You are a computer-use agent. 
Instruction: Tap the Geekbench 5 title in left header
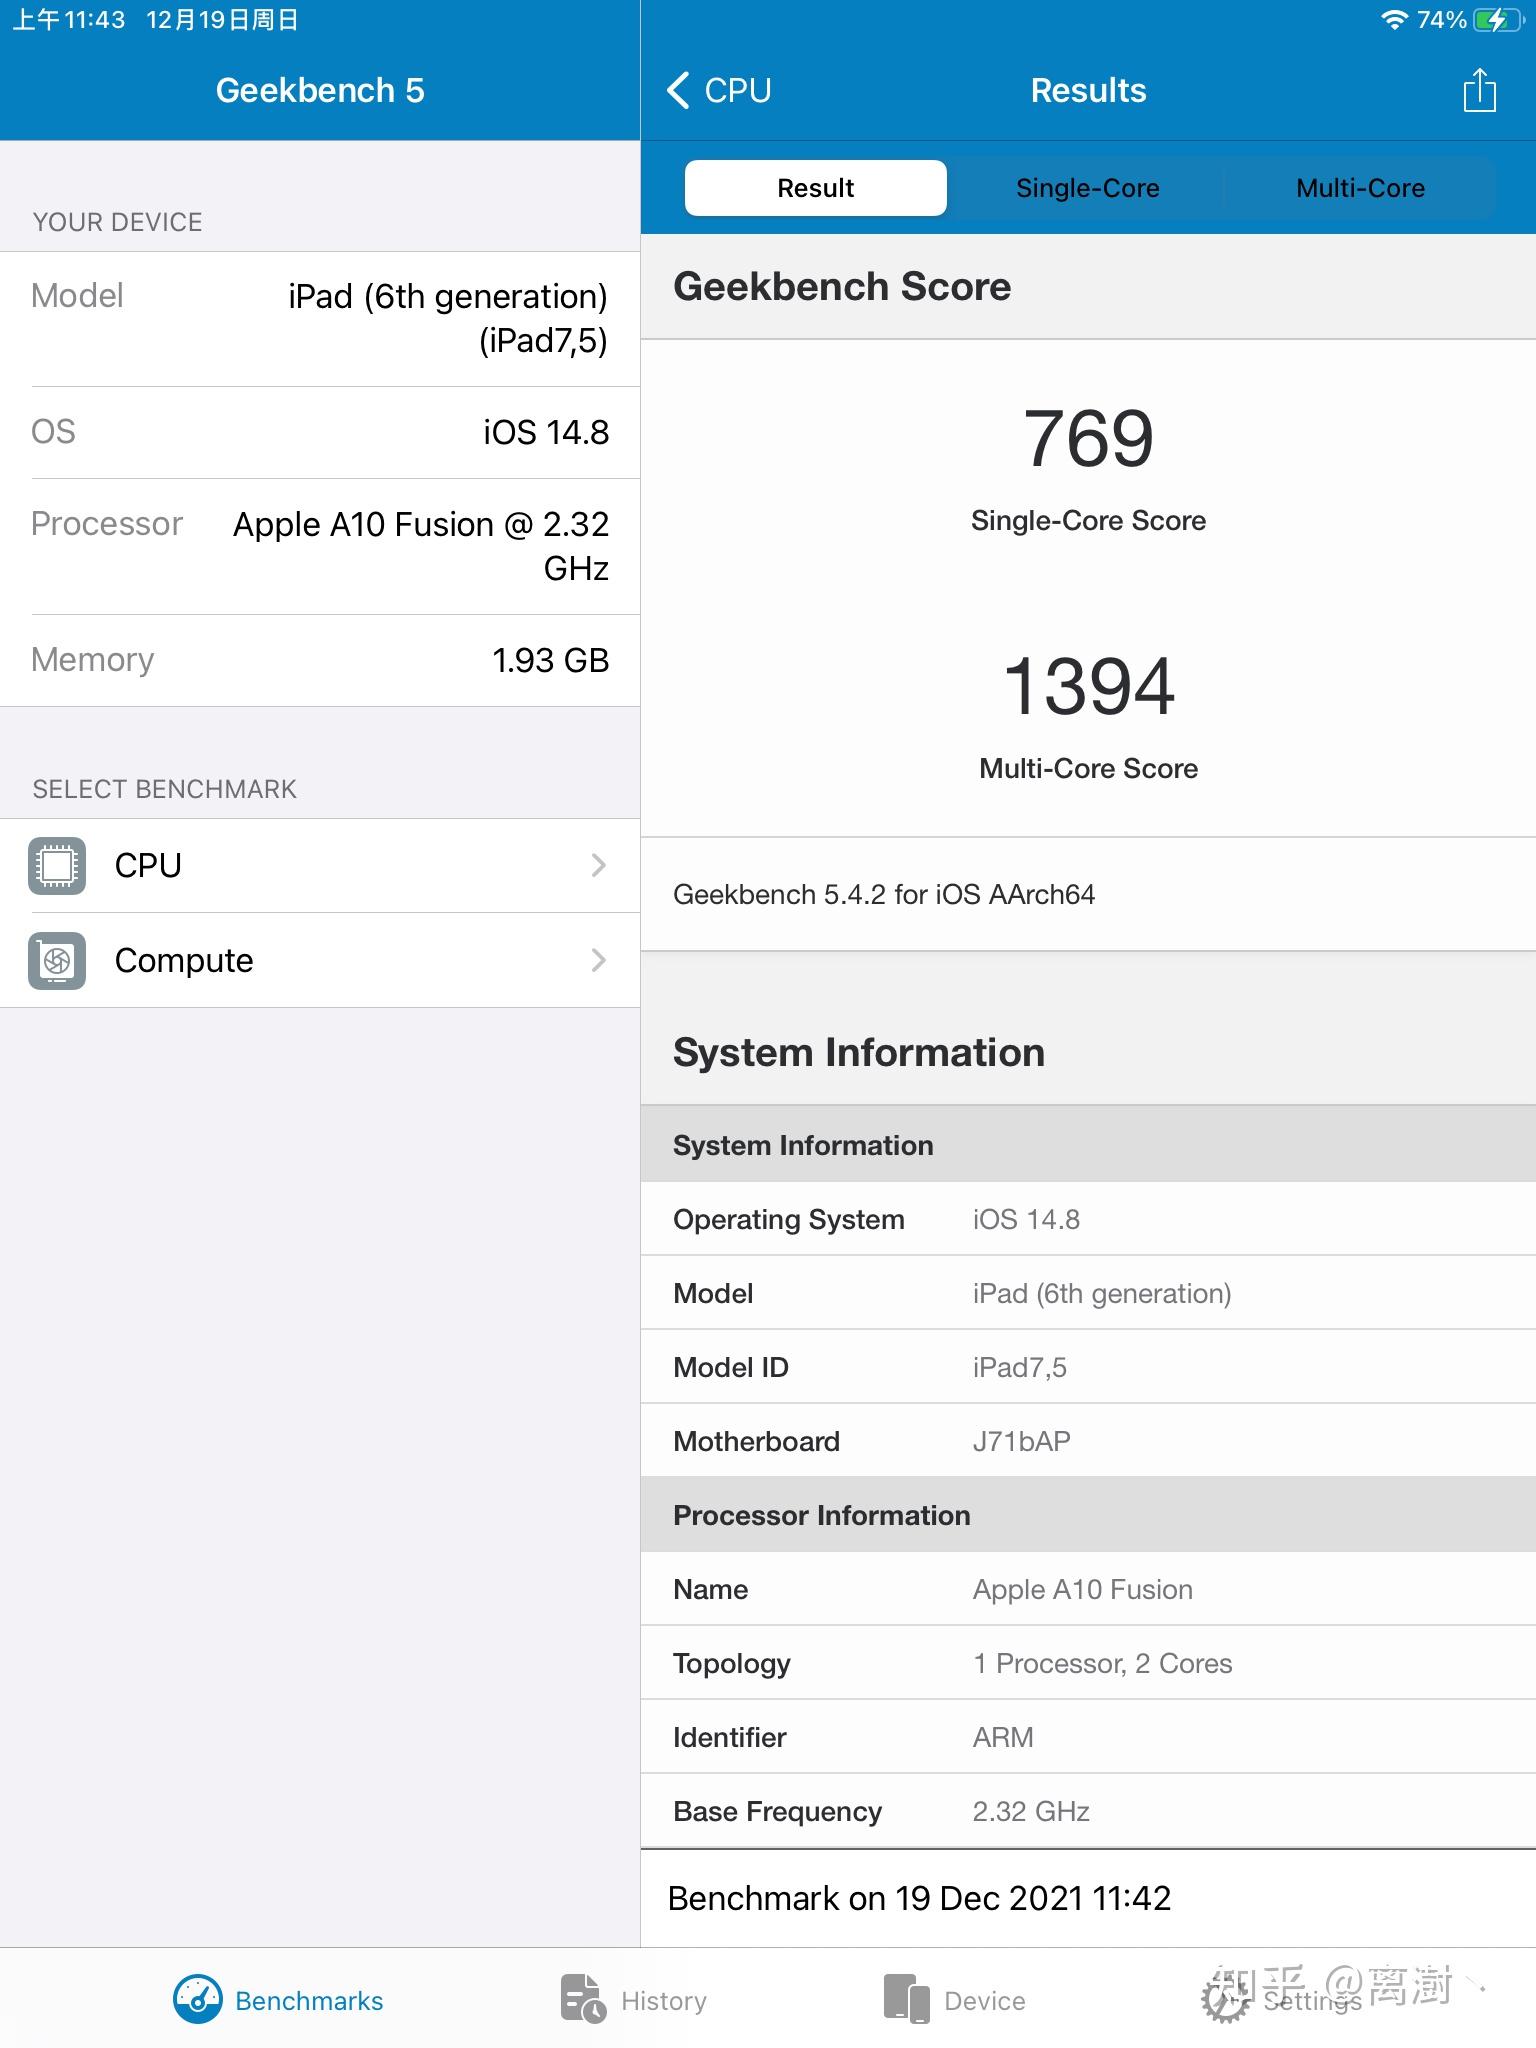click(320, 90)
